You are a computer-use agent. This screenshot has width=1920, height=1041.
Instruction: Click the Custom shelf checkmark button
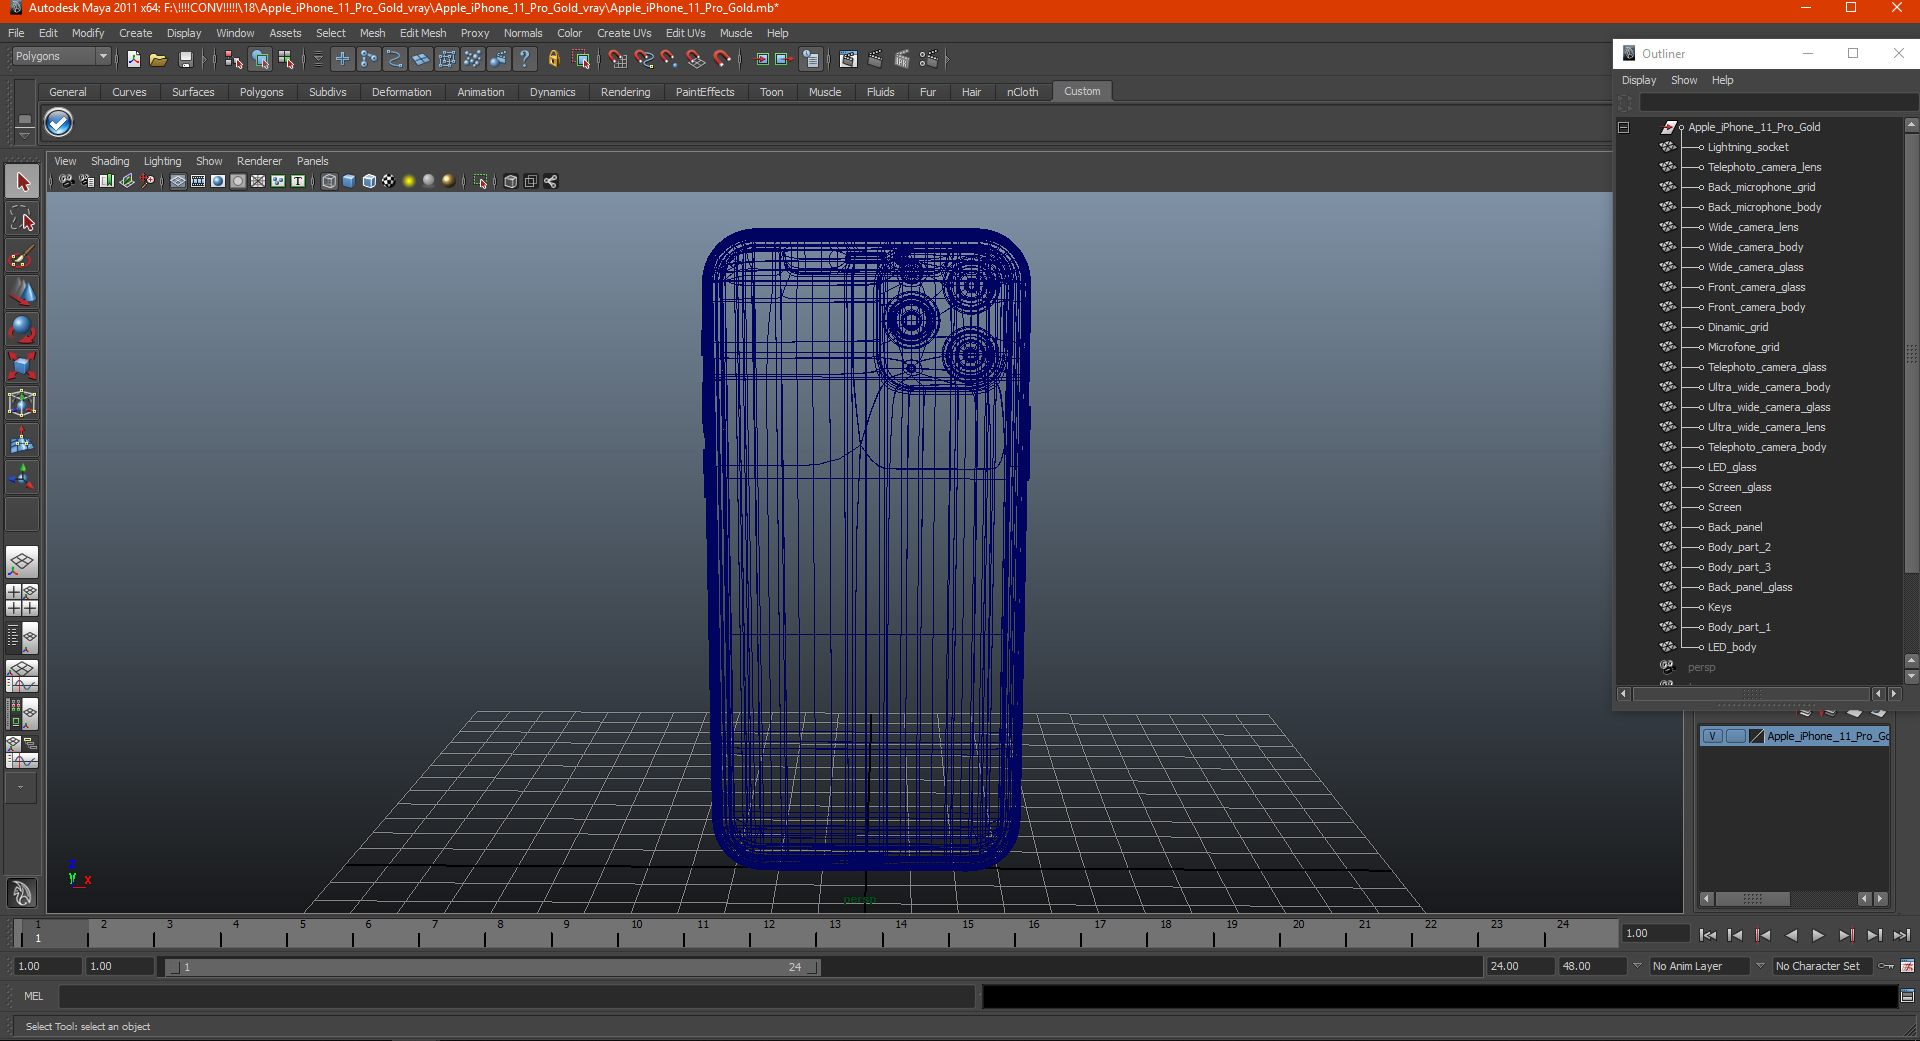pos(59,123)
